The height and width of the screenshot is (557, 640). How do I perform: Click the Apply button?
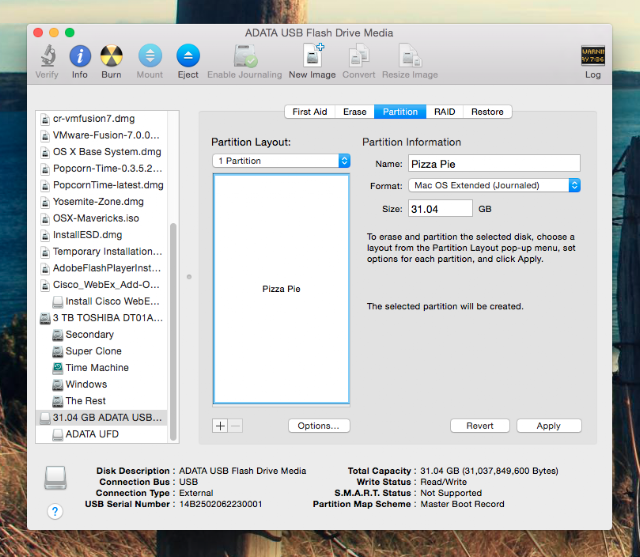(x=549, y=426)
